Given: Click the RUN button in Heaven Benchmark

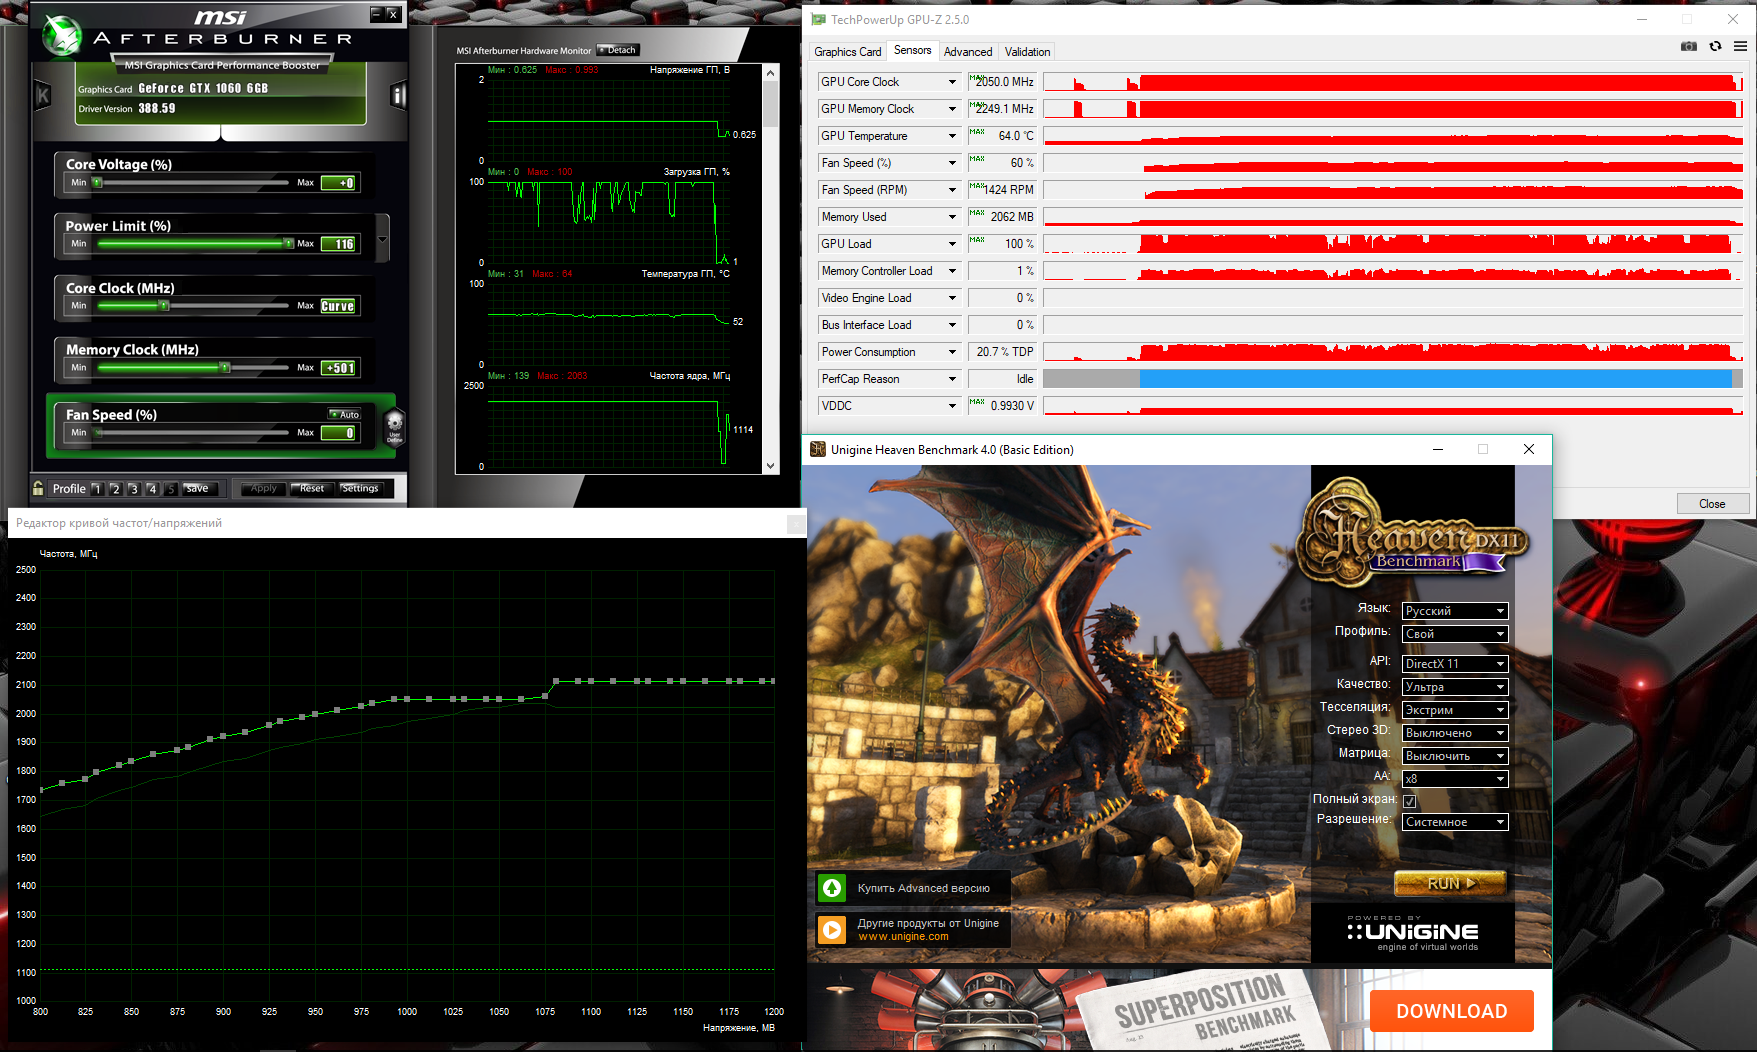Looking at the screenshot, I should (x=1450, y=883).
